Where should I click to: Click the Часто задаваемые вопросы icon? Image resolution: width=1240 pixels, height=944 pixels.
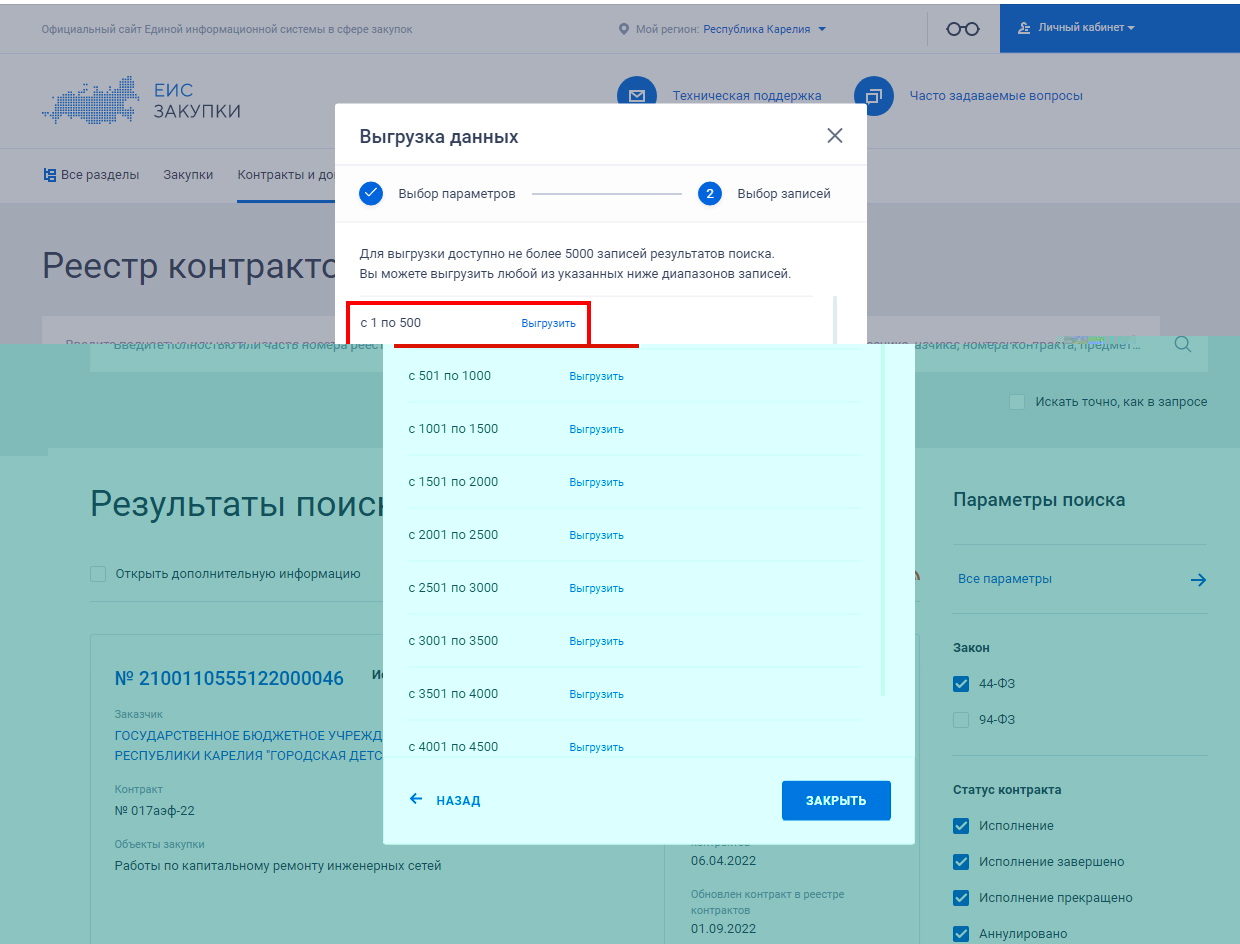point(874,96)
